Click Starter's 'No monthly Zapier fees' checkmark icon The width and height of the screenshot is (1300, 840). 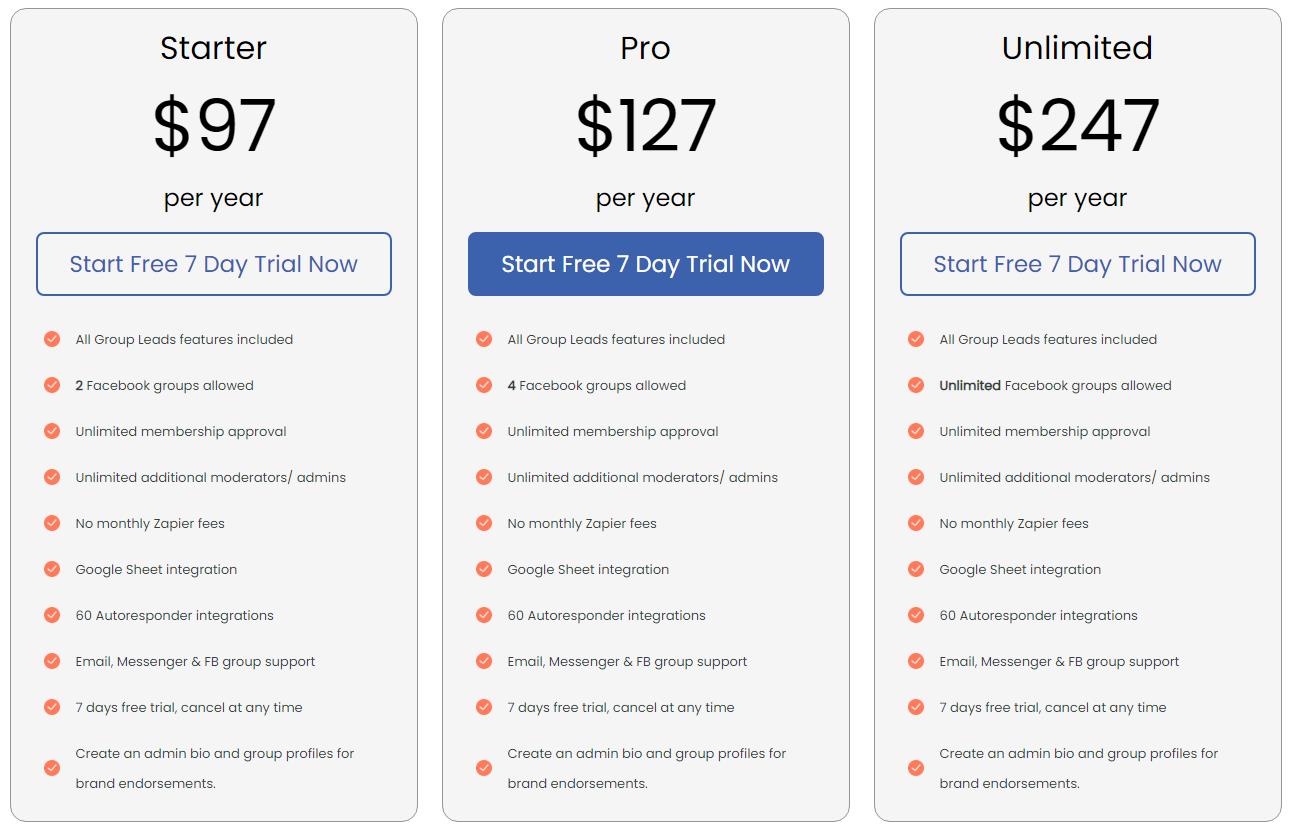pos(52,523)
